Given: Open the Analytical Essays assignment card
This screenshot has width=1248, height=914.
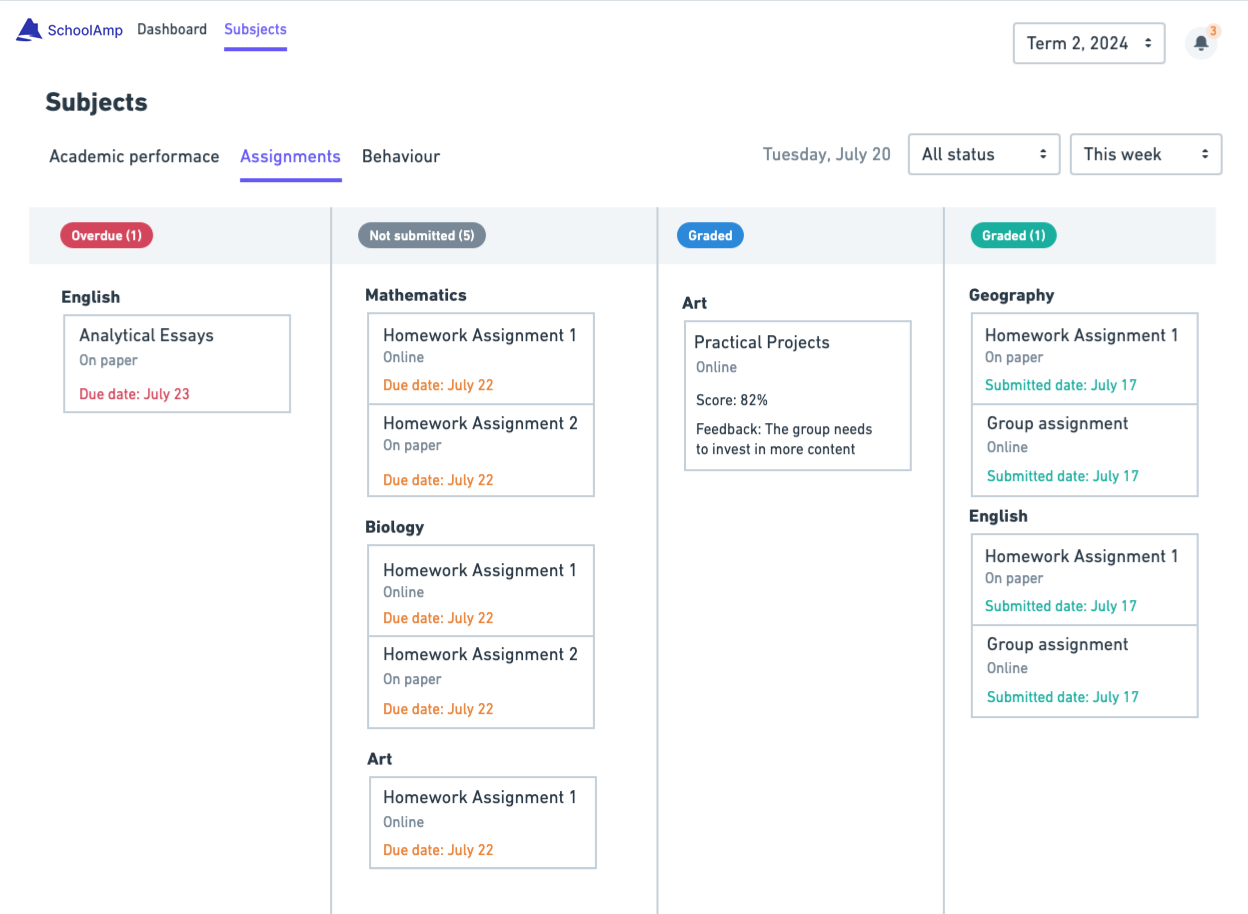Looking at the screenshot, I should (177, 363).
